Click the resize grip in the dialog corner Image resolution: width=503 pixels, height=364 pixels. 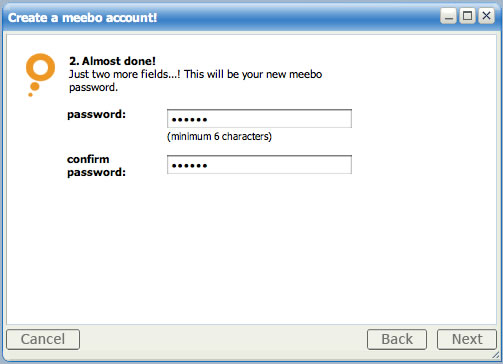496,355
